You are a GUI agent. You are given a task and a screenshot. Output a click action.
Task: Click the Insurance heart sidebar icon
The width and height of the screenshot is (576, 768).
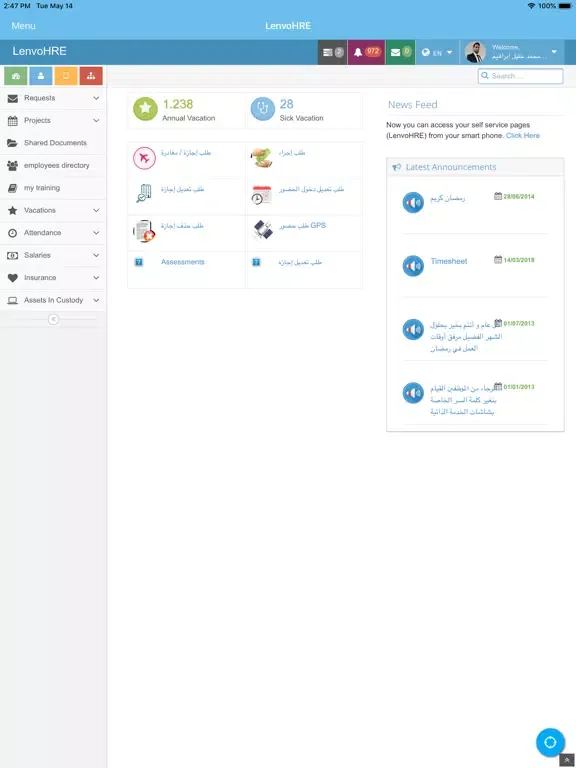[x=13, y=278]
